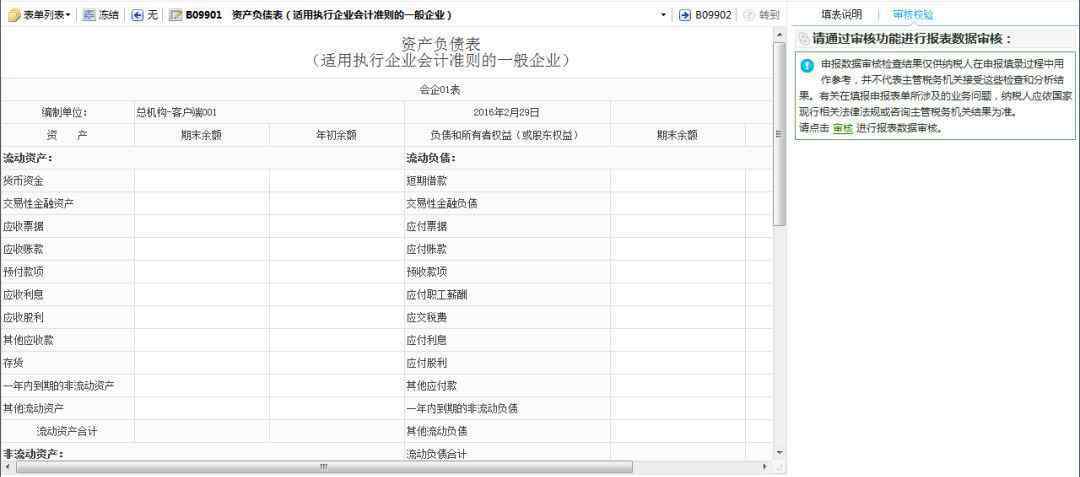This screenshot has width=1080, height=477.
Task: Select the 存货 年初余额 input cell
Action: [336, 362]
